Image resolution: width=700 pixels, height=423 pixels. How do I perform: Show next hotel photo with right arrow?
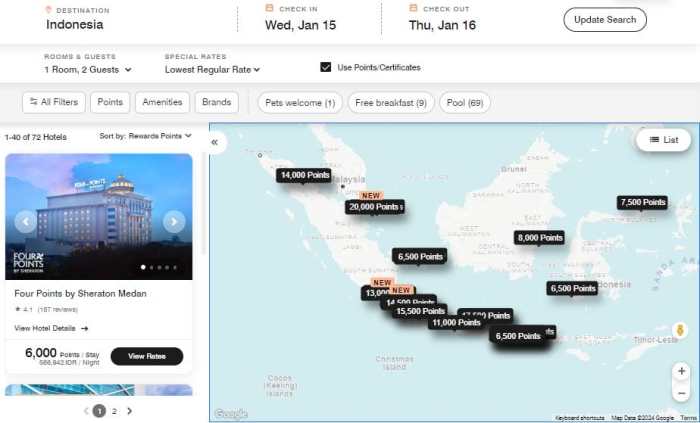(174, 222)
